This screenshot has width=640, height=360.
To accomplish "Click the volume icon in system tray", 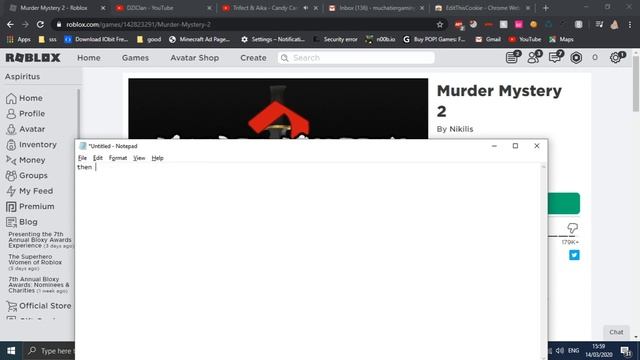I will tap(560, 351).
